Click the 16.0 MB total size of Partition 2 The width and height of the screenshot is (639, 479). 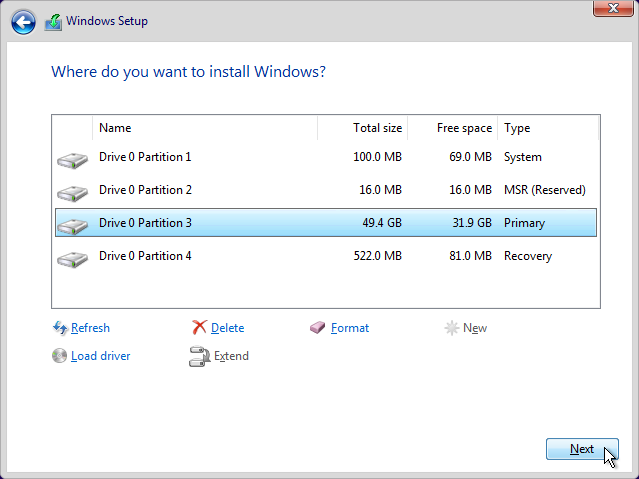coord(380,190)
